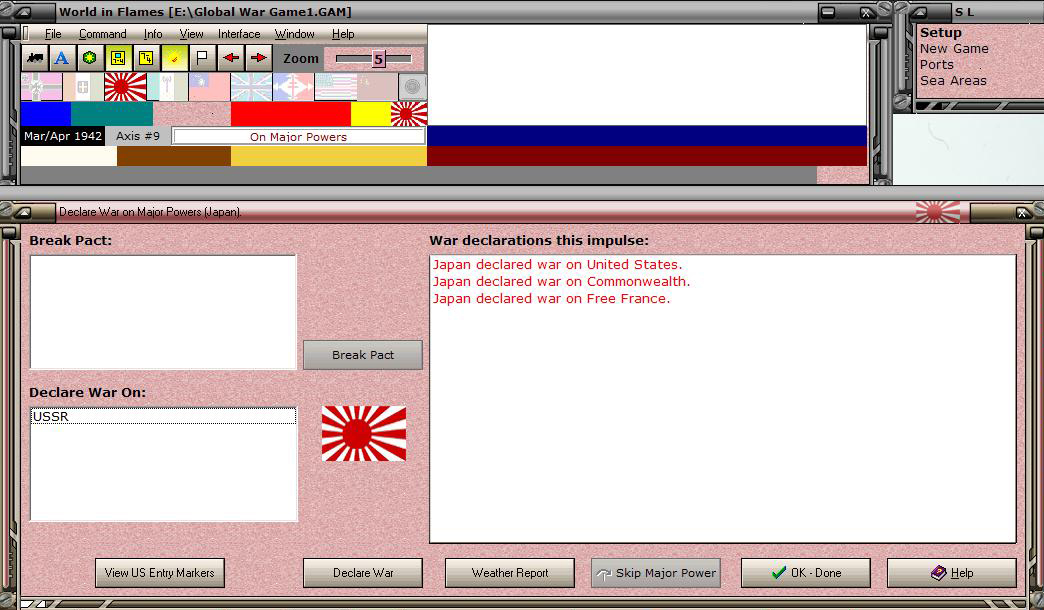Select the Union Jack Commonwealth flag
The width and height of the screenshot is (1044, 610).
251,87
